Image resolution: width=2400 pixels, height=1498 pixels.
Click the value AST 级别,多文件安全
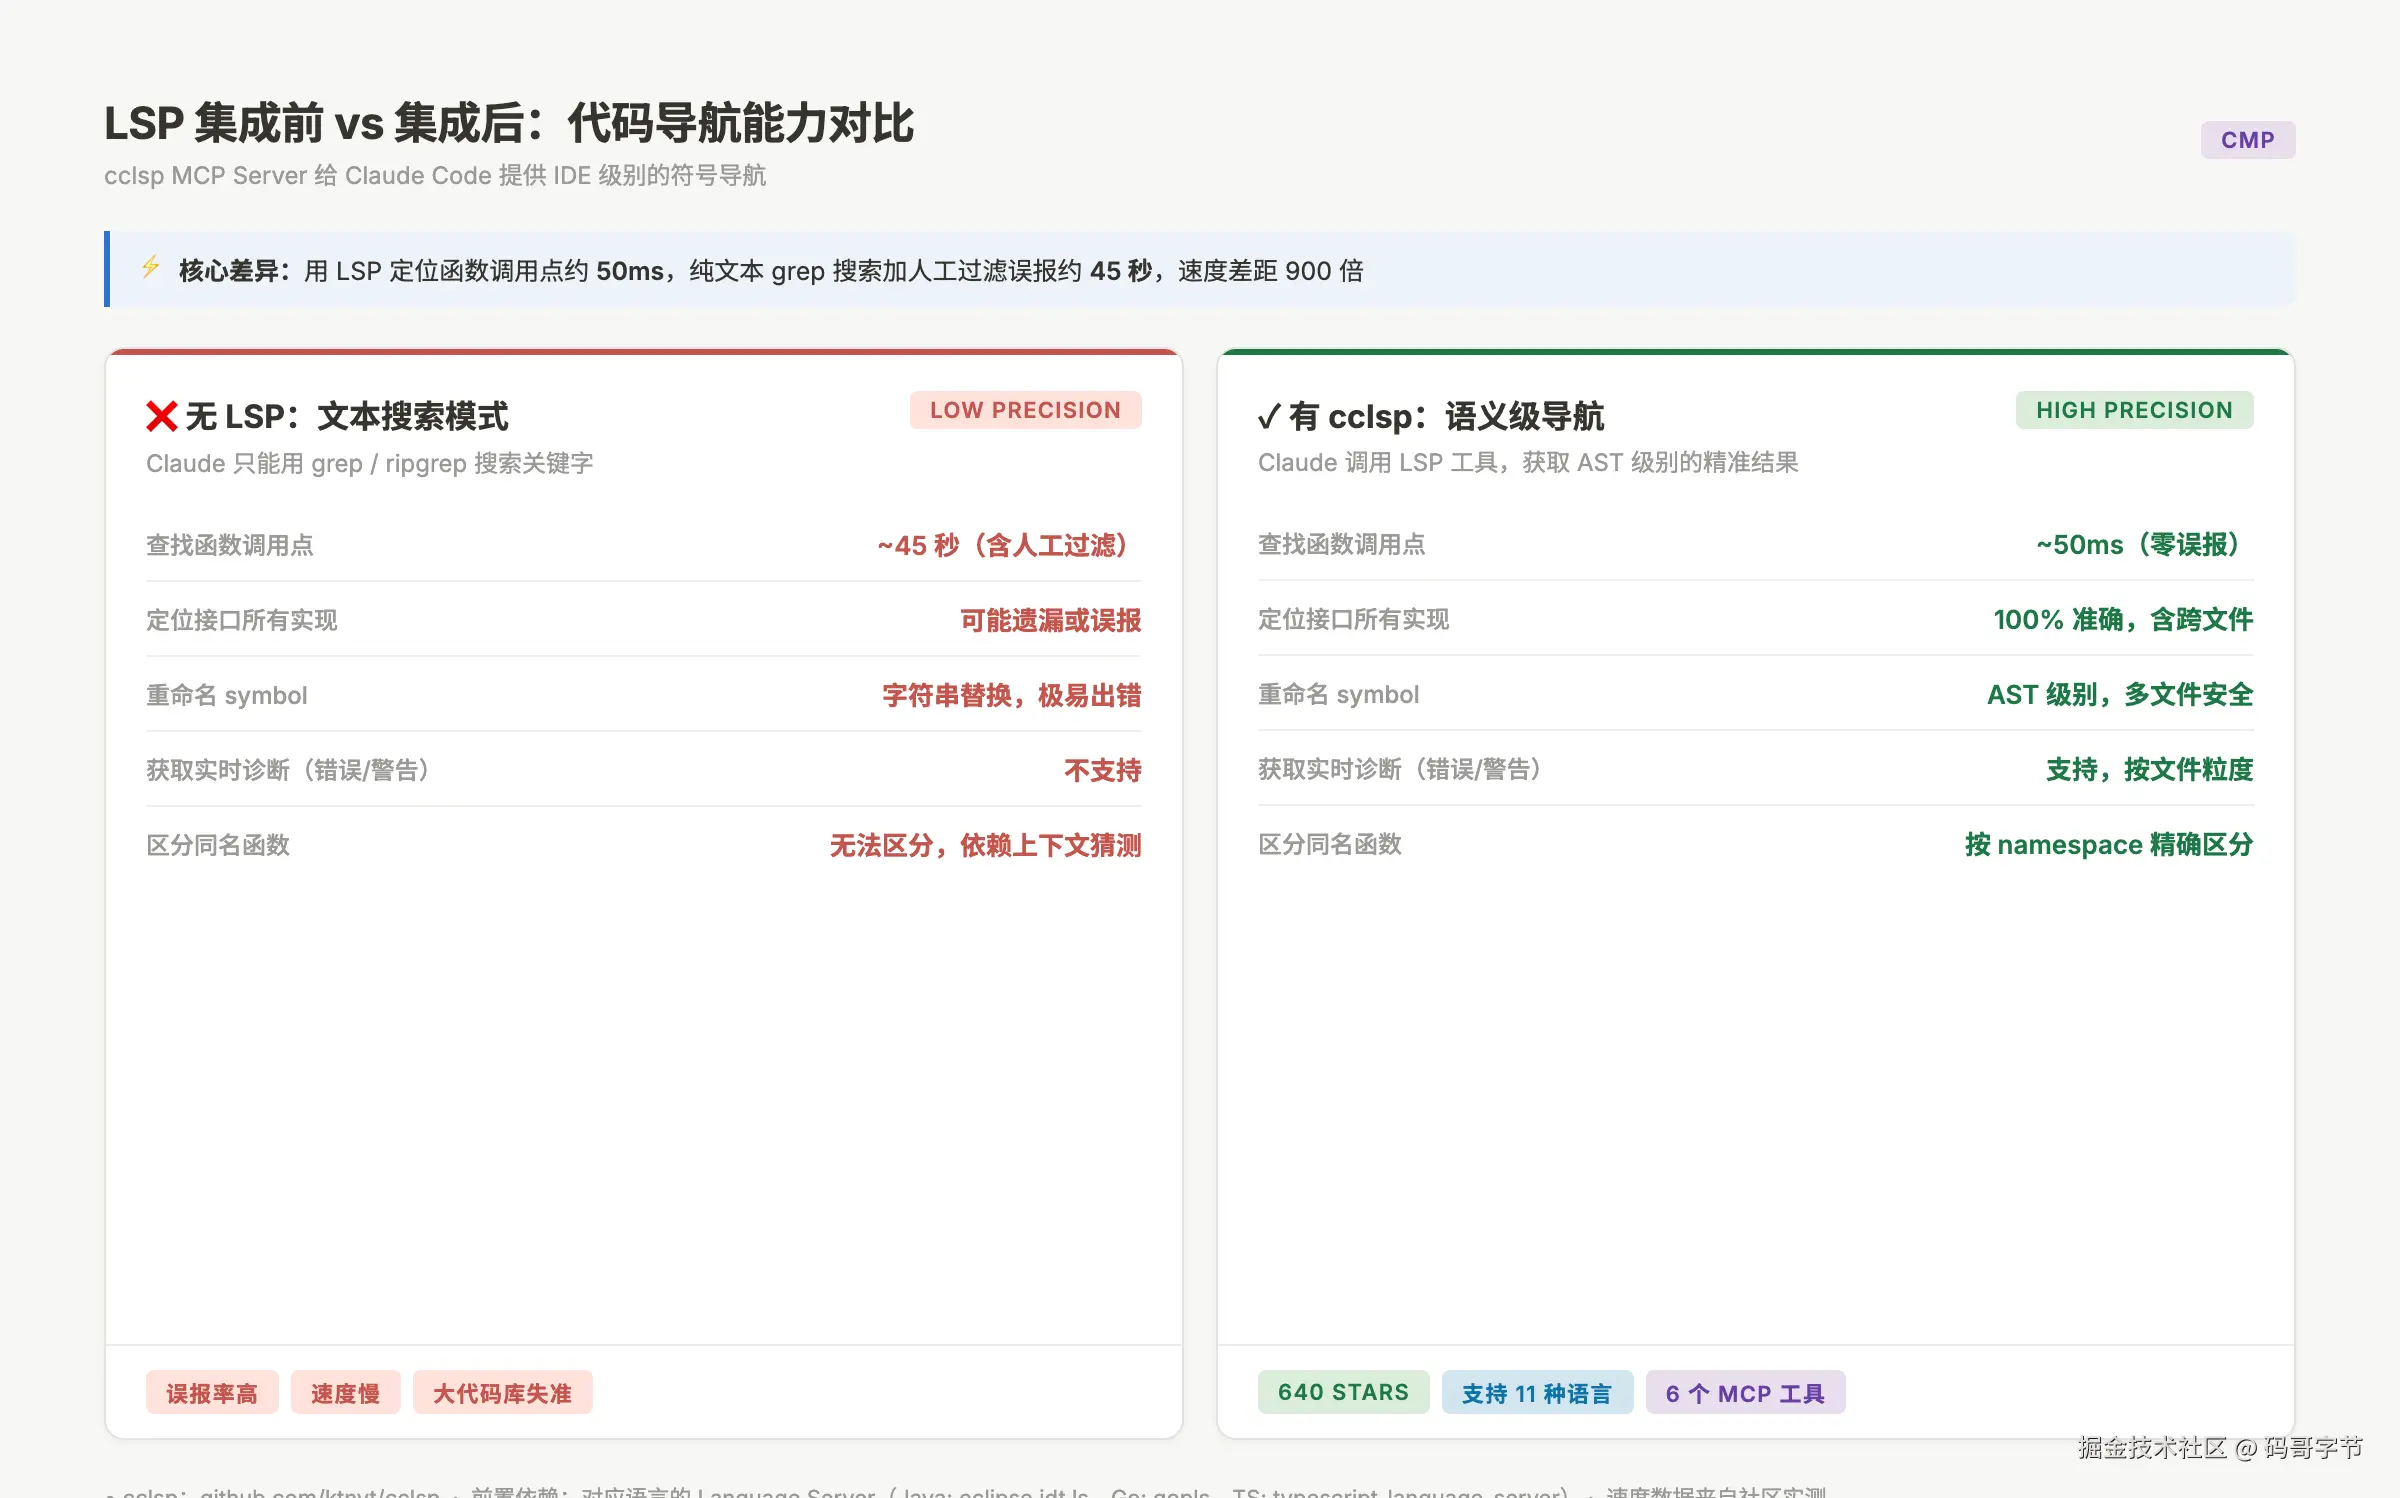point(2120,694)
